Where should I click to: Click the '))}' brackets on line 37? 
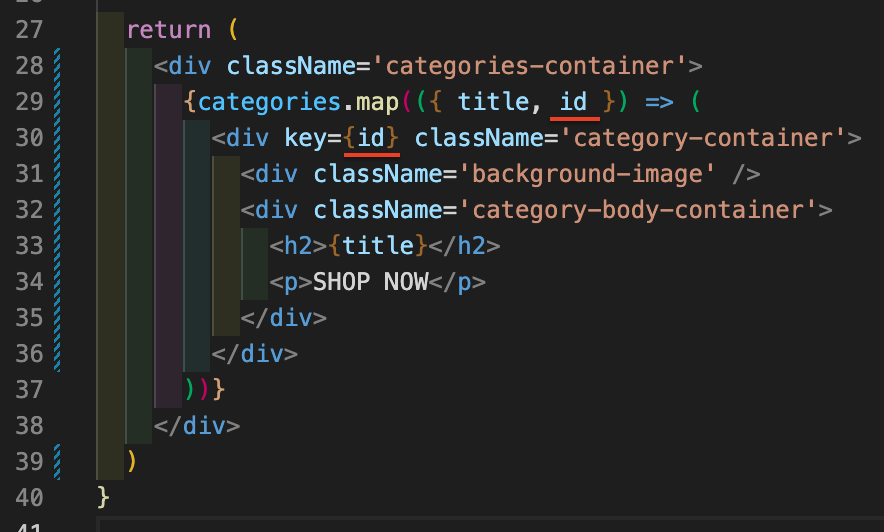click(205, 390)
